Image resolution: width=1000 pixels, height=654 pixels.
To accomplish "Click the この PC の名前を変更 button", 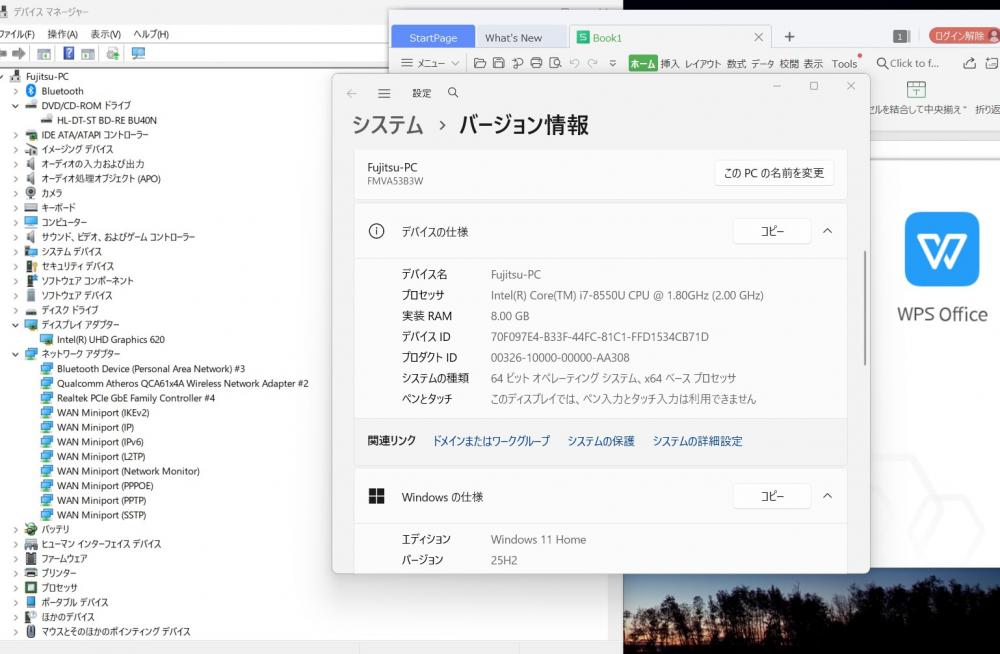I will [x=773, y=173].
